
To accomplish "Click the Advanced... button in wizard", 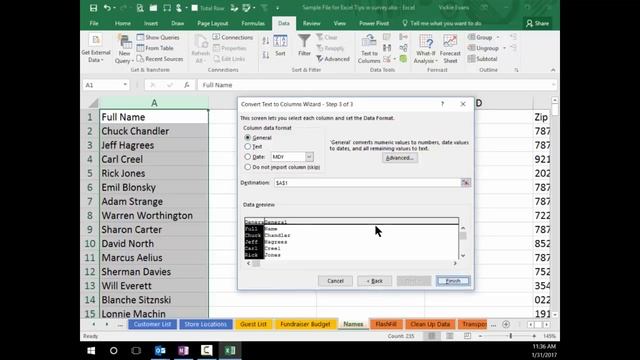I will pyautogui.click(x=400, y=158).
